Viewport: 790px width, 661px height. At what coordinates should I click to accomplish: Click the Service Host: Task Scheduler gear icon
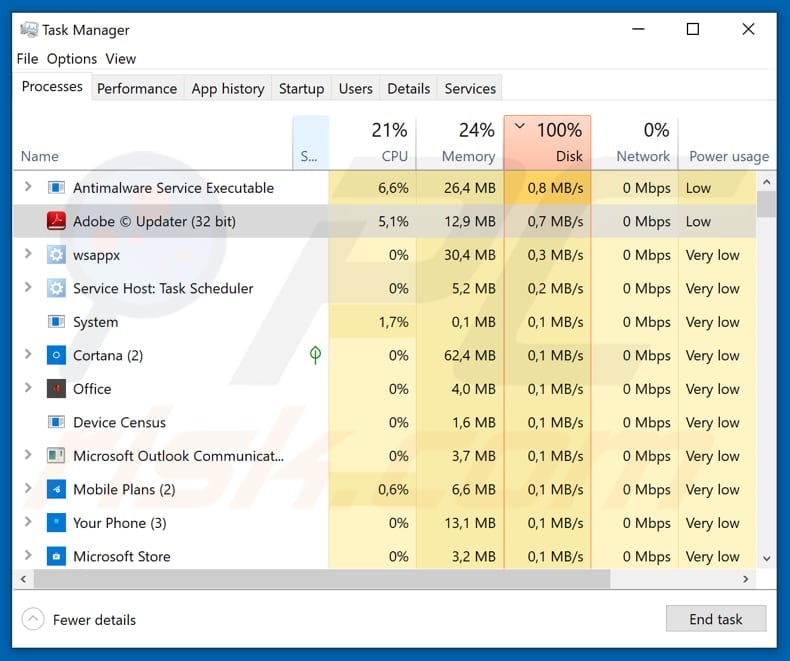(56, 288)
